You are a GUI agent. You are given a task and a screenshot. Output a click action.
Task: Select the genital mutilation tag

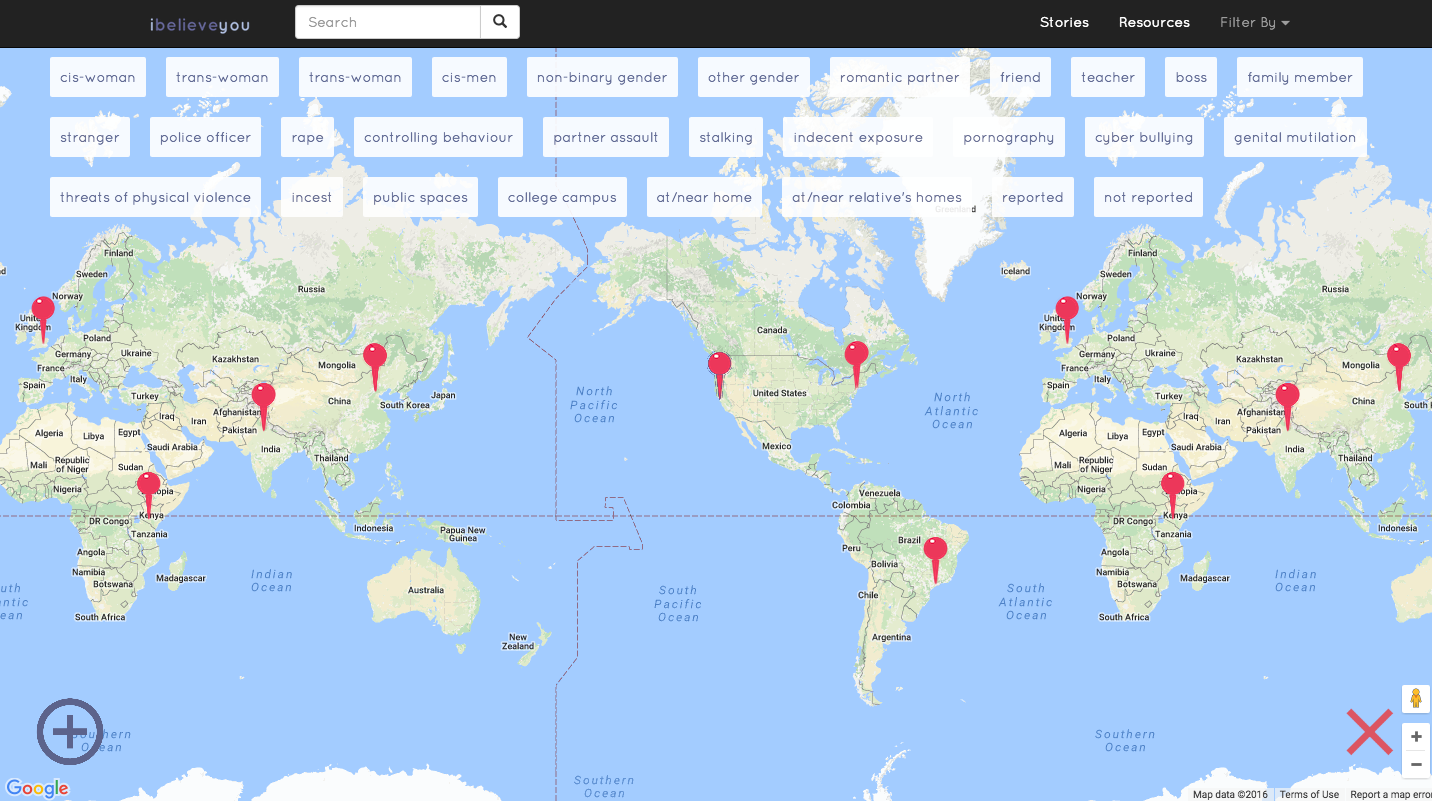pos(1295,137)
